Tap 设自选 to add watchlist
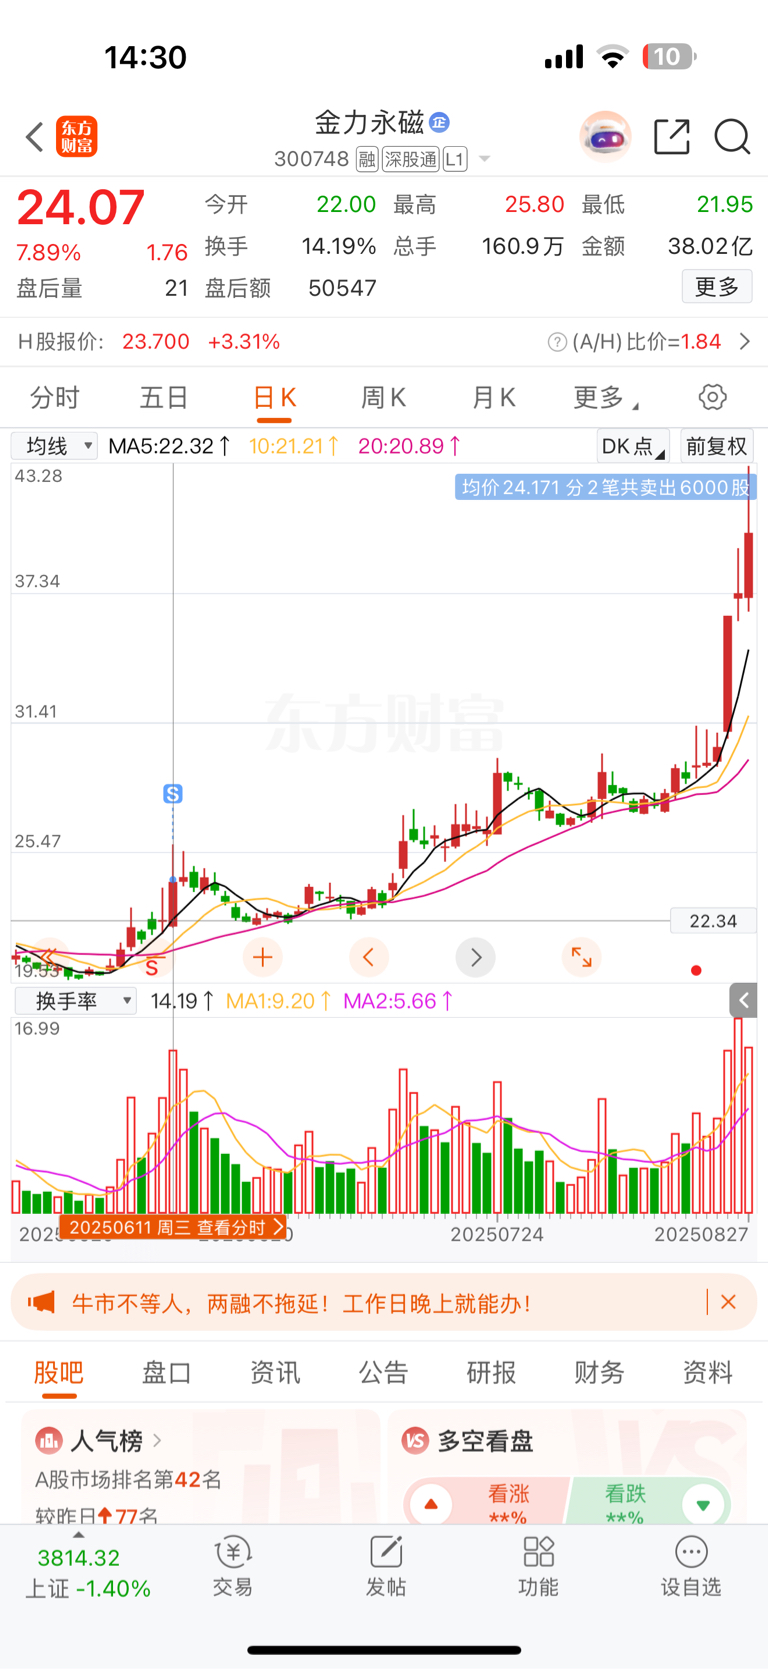Image resolution: width=768 pixels, height=1669 pixels. click(x=691, y=1566)
